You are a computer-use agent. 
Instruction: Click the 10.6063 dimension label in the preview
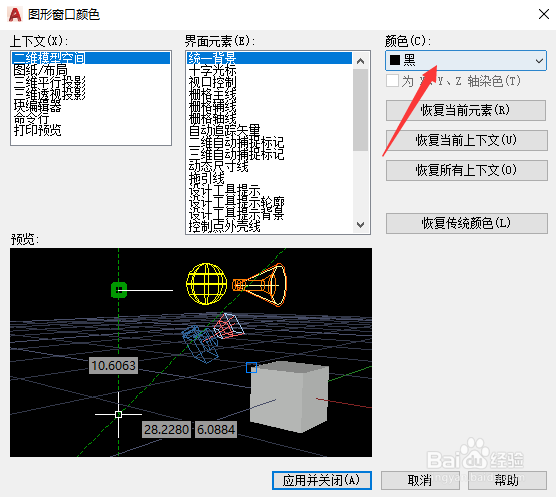click(x=113, y=365)
